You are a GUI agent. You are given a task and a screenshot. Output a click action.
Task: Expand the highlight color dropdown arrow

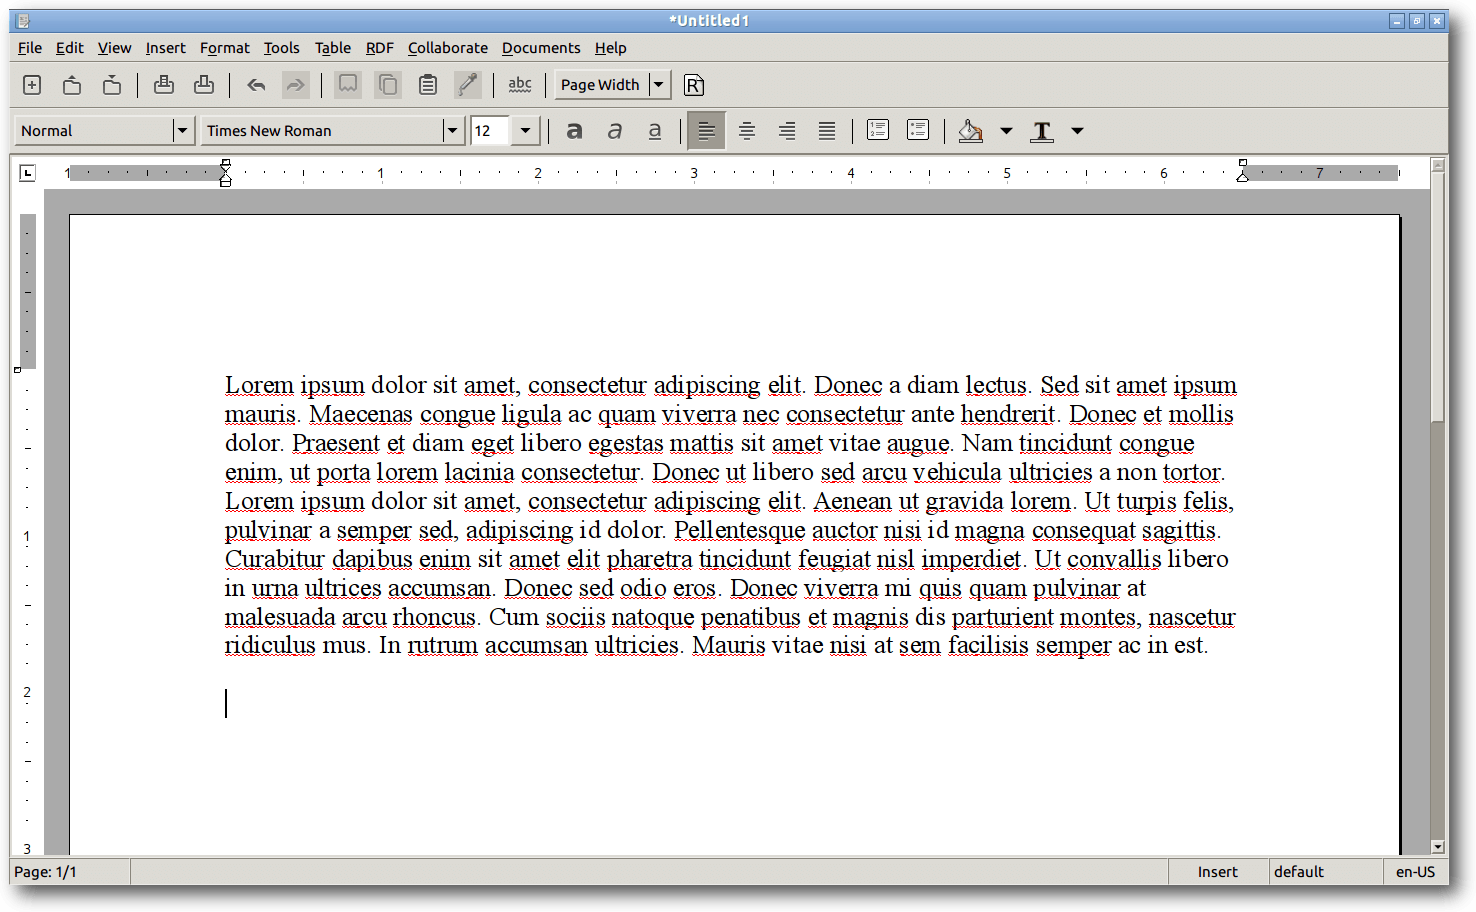[x=1006, y=131]
